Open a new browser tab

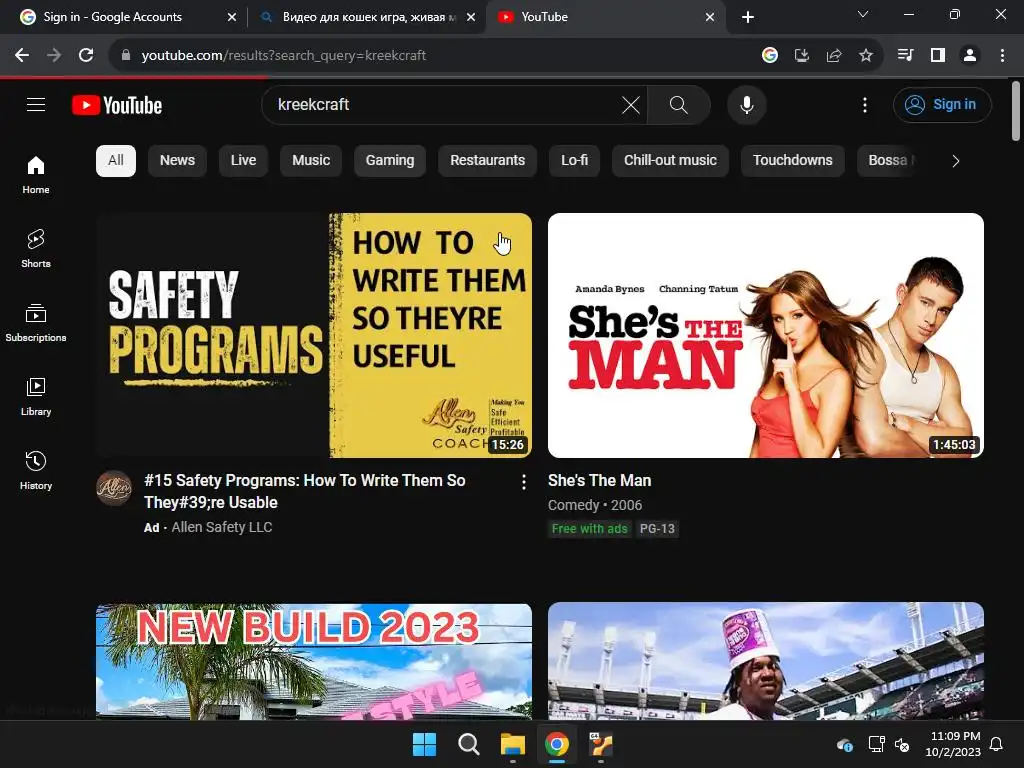[x=748, y=18]
